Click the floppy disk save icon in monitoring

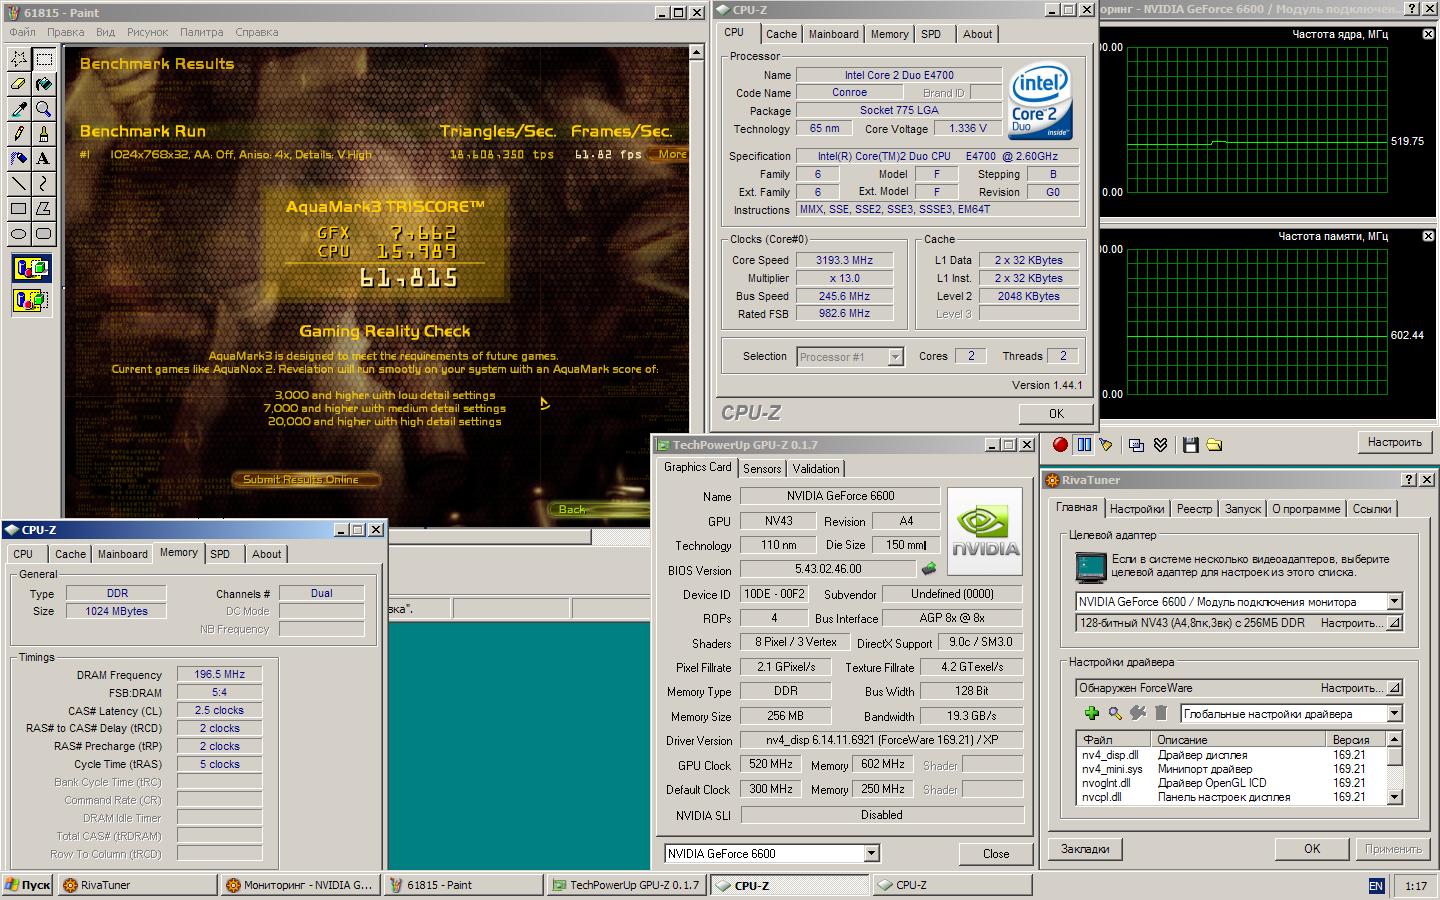point(1190,445)
